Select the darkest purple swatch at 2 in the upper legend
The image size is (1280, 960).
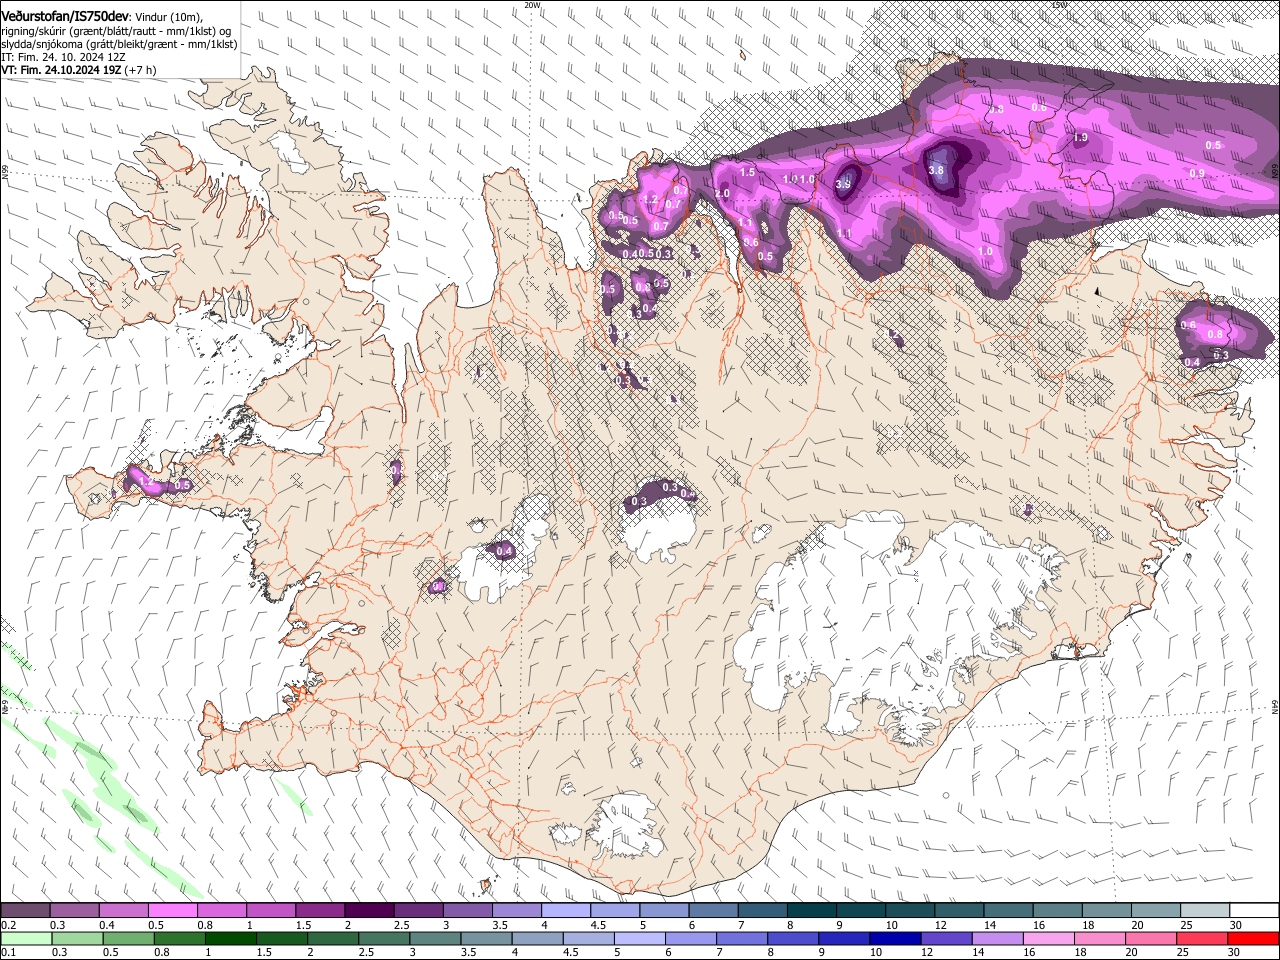coord(368,911)
